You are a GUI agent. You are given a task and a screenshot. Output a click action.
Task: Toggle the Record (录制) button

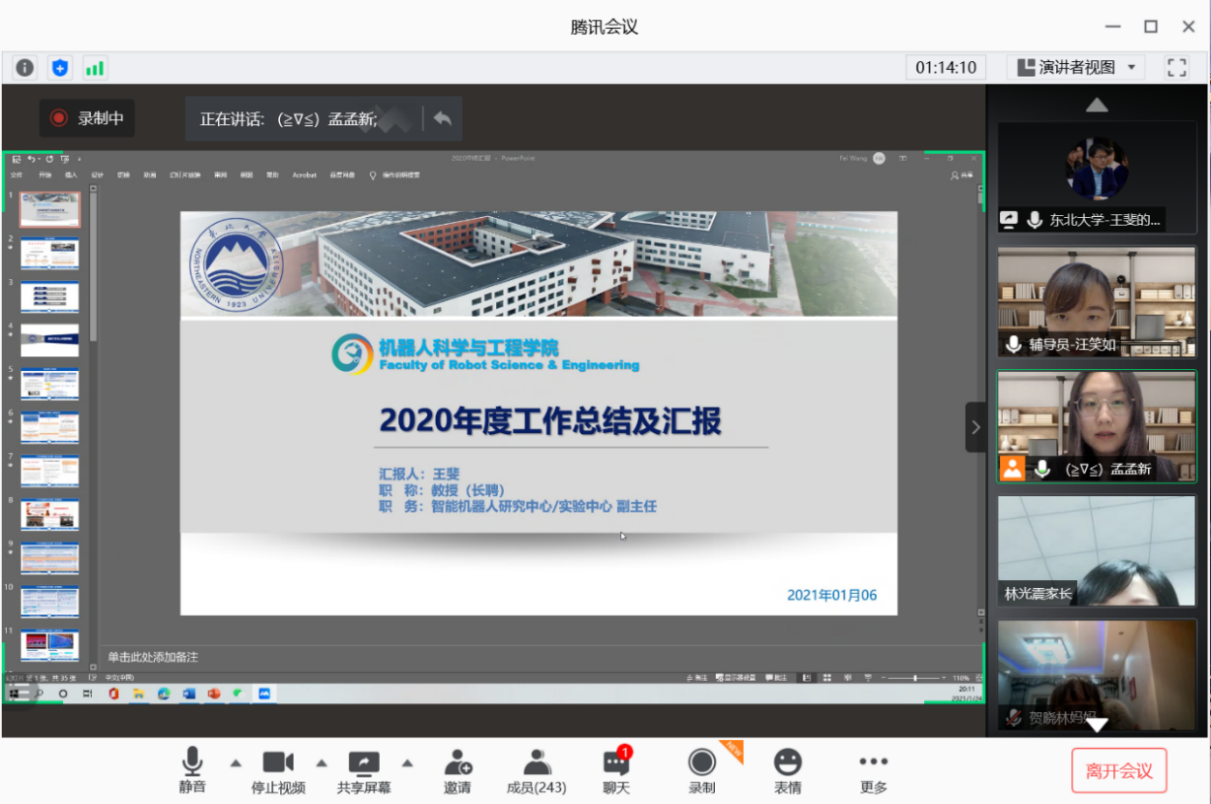click(702, 770)
